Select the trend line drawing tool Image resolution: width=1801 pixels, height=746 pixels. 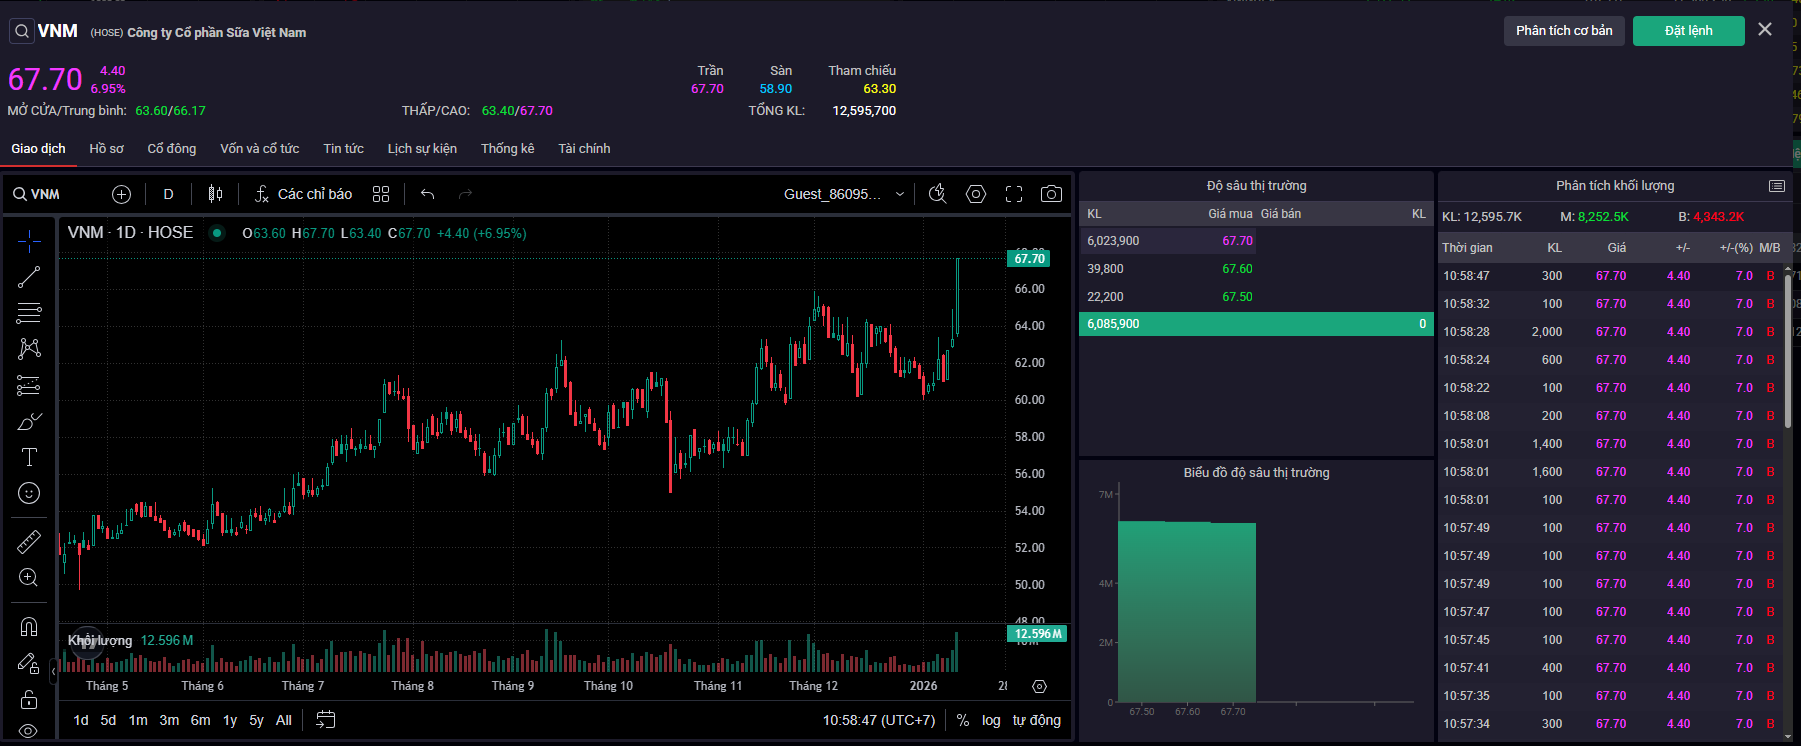click(x=29, y=277)
